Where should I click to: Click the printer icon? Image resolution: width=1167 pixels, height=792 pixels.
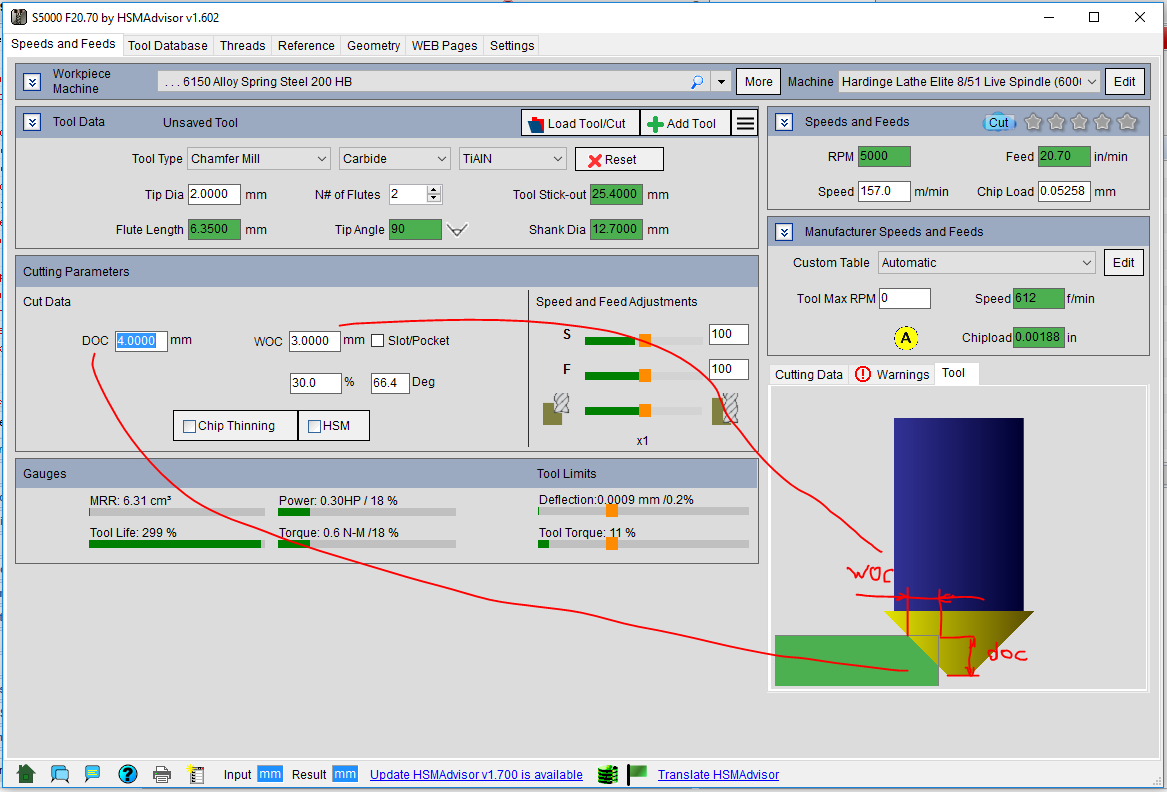coord(162,774)
